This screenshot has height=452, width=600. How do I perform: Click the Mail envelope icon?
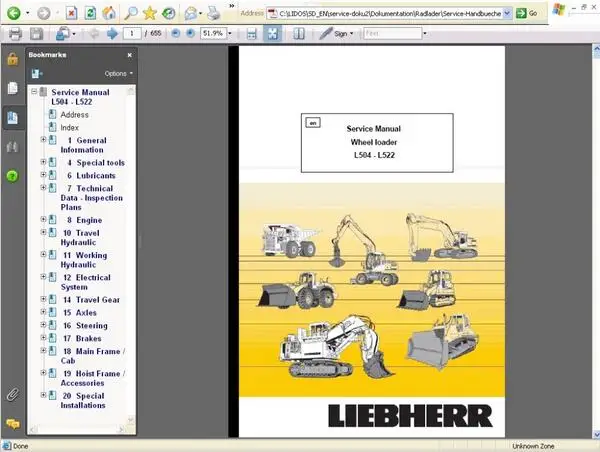(190, 14)
